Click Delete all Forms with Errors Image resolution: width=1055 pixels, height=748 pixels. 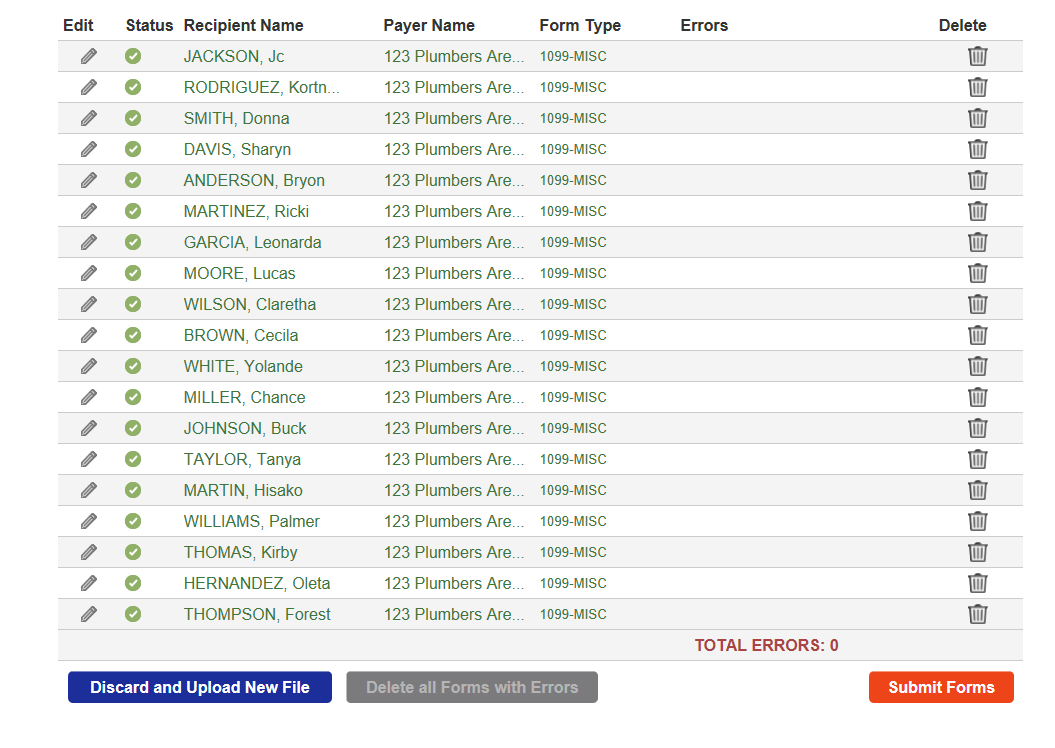coord(472,687)
